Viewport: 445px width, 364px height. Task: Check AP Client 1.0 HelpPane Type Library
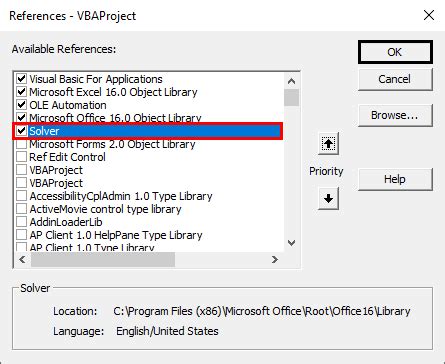click(22, 235)
